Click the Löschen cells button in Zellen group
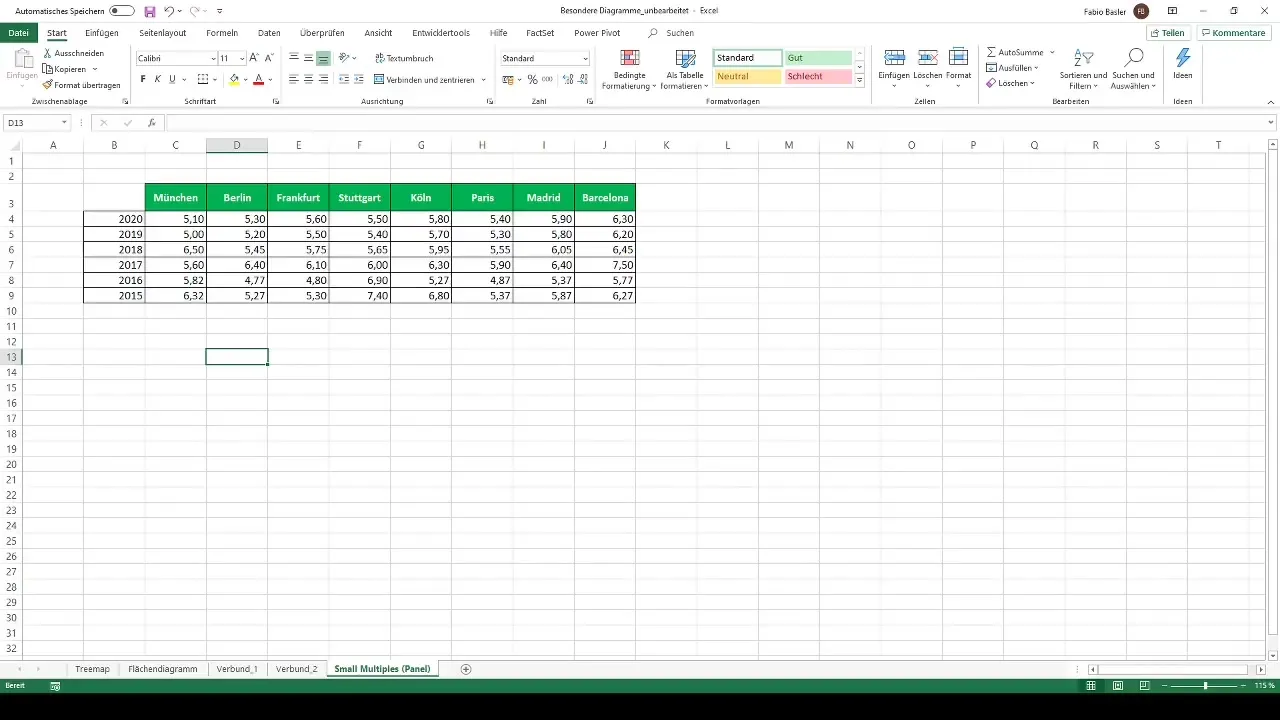 [927, 69]
